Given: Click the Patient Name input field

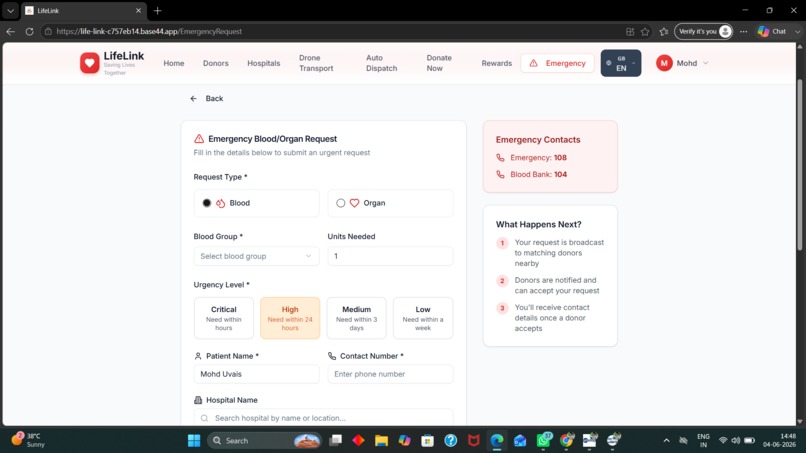Looking at the screenshot, I should point(256,374).
